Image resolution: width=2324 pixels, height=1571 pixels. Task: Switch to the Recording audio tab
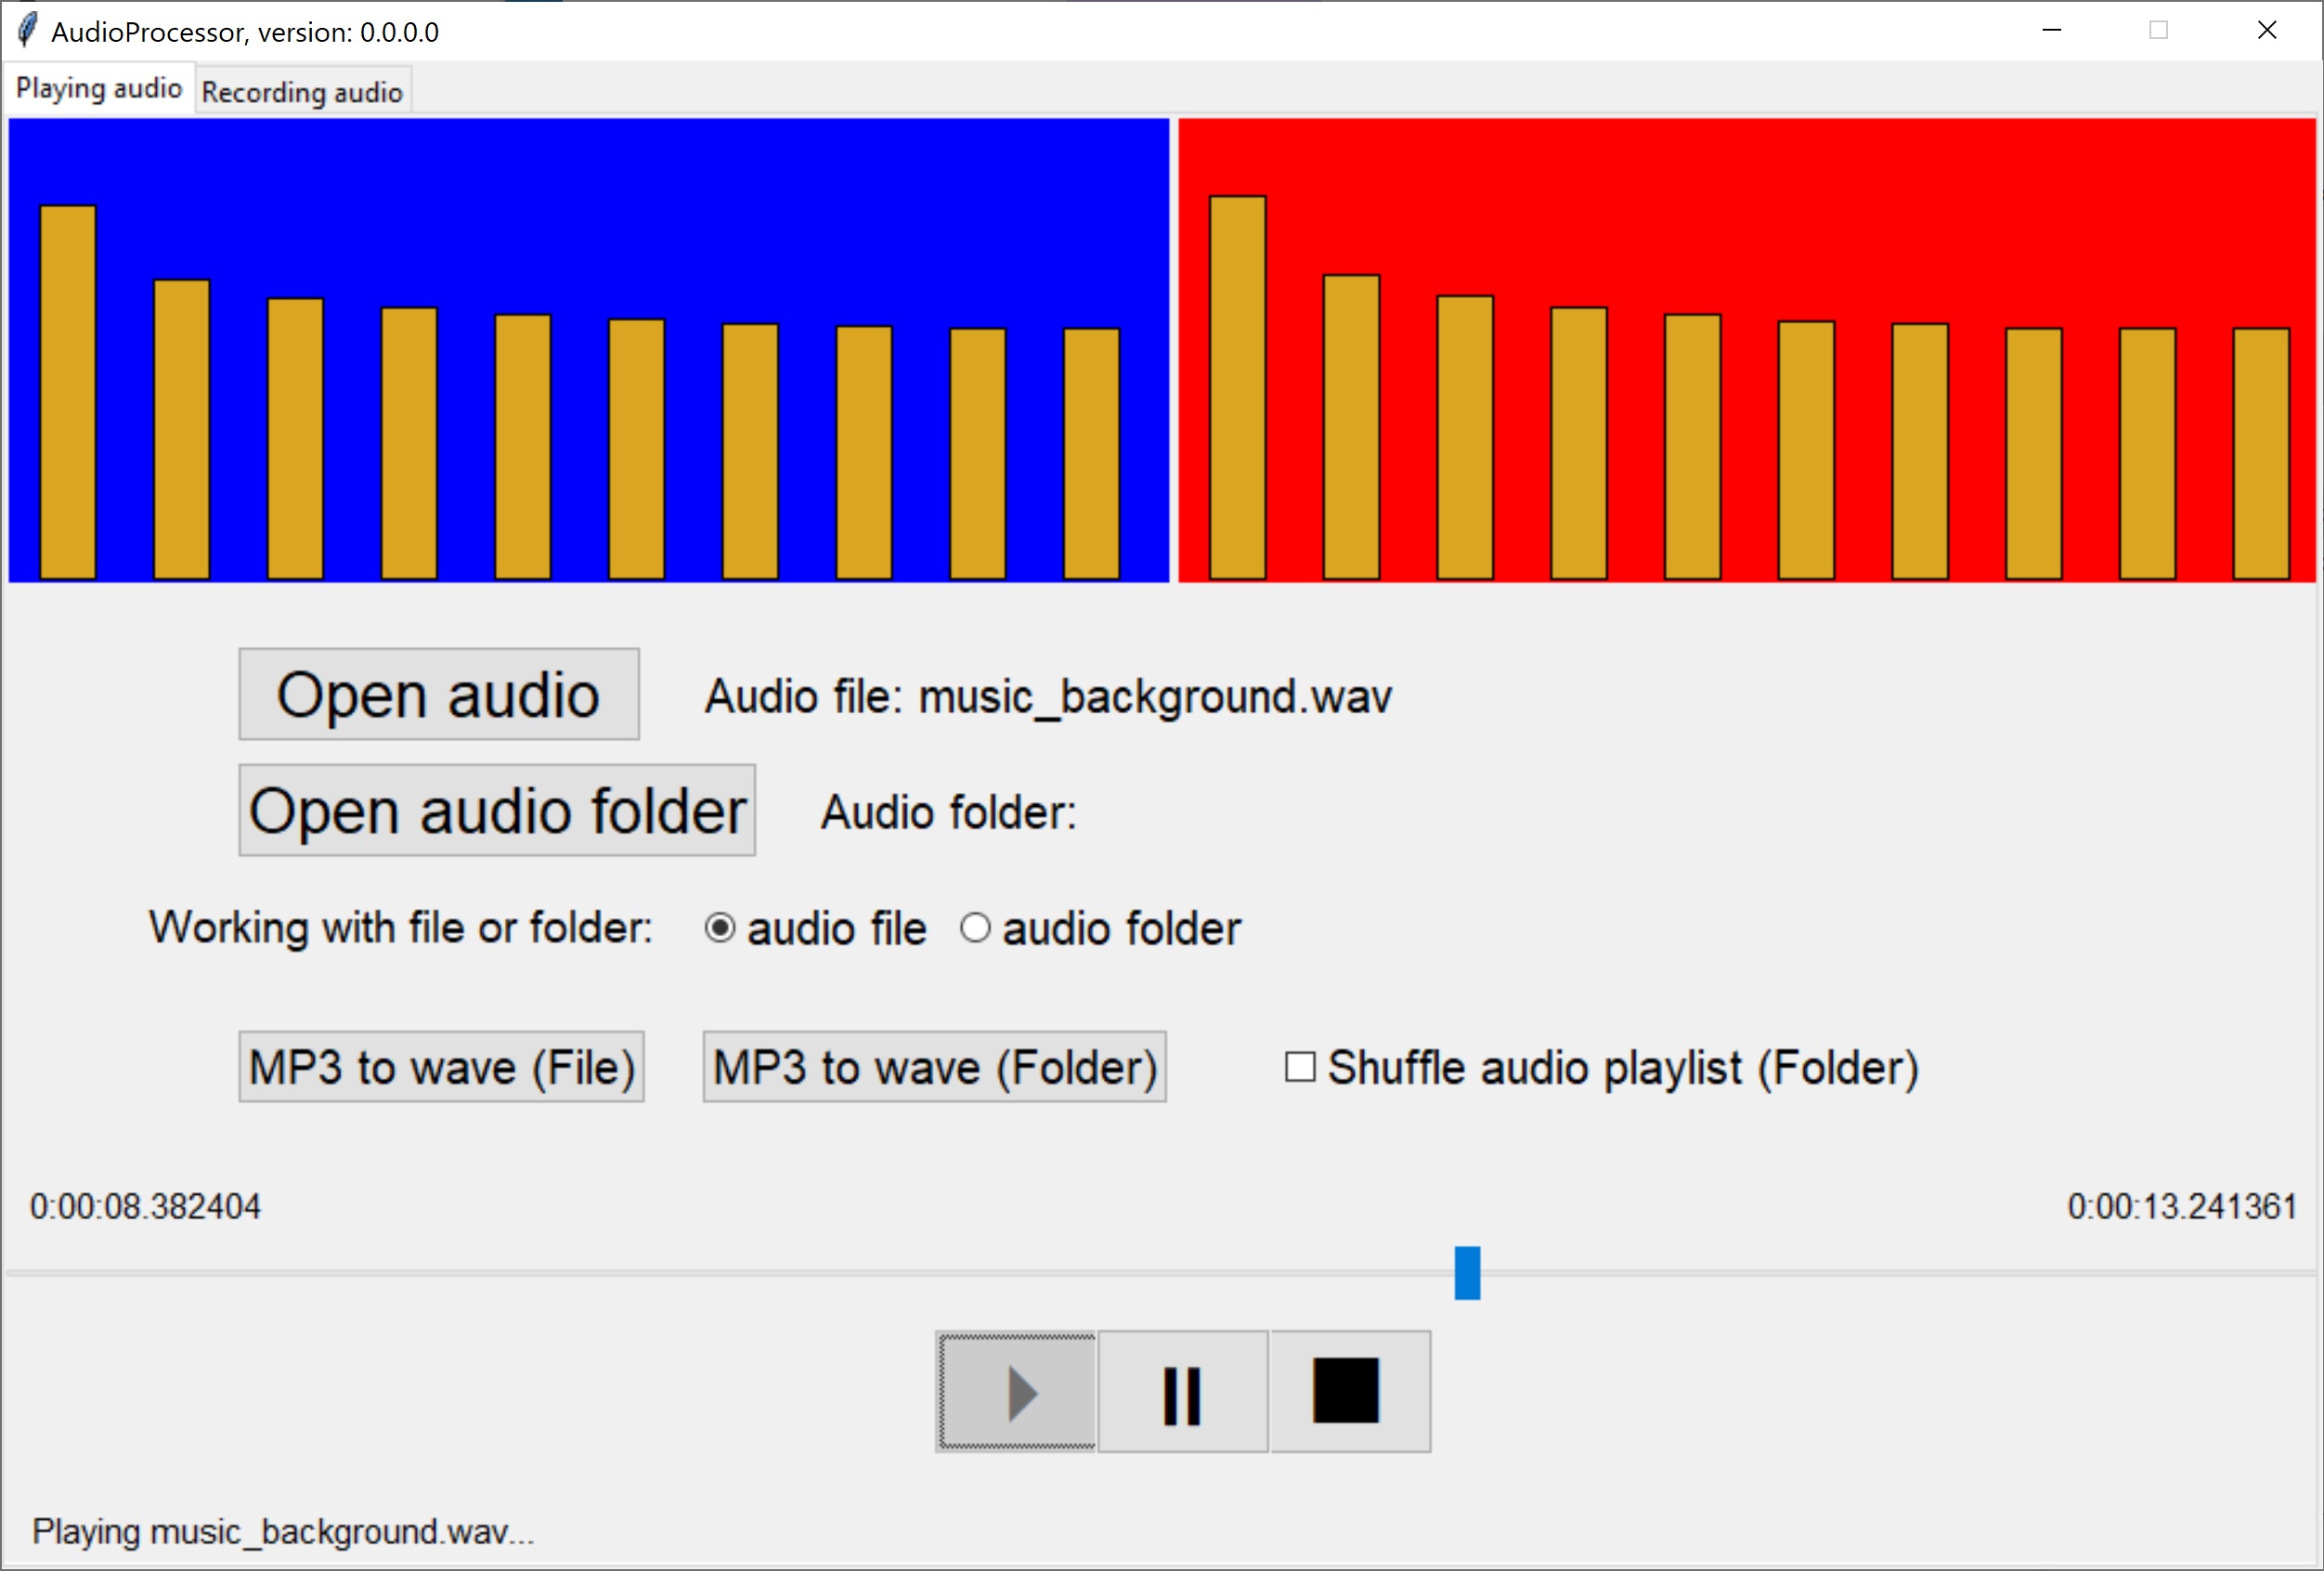click(x=302, y=92)
